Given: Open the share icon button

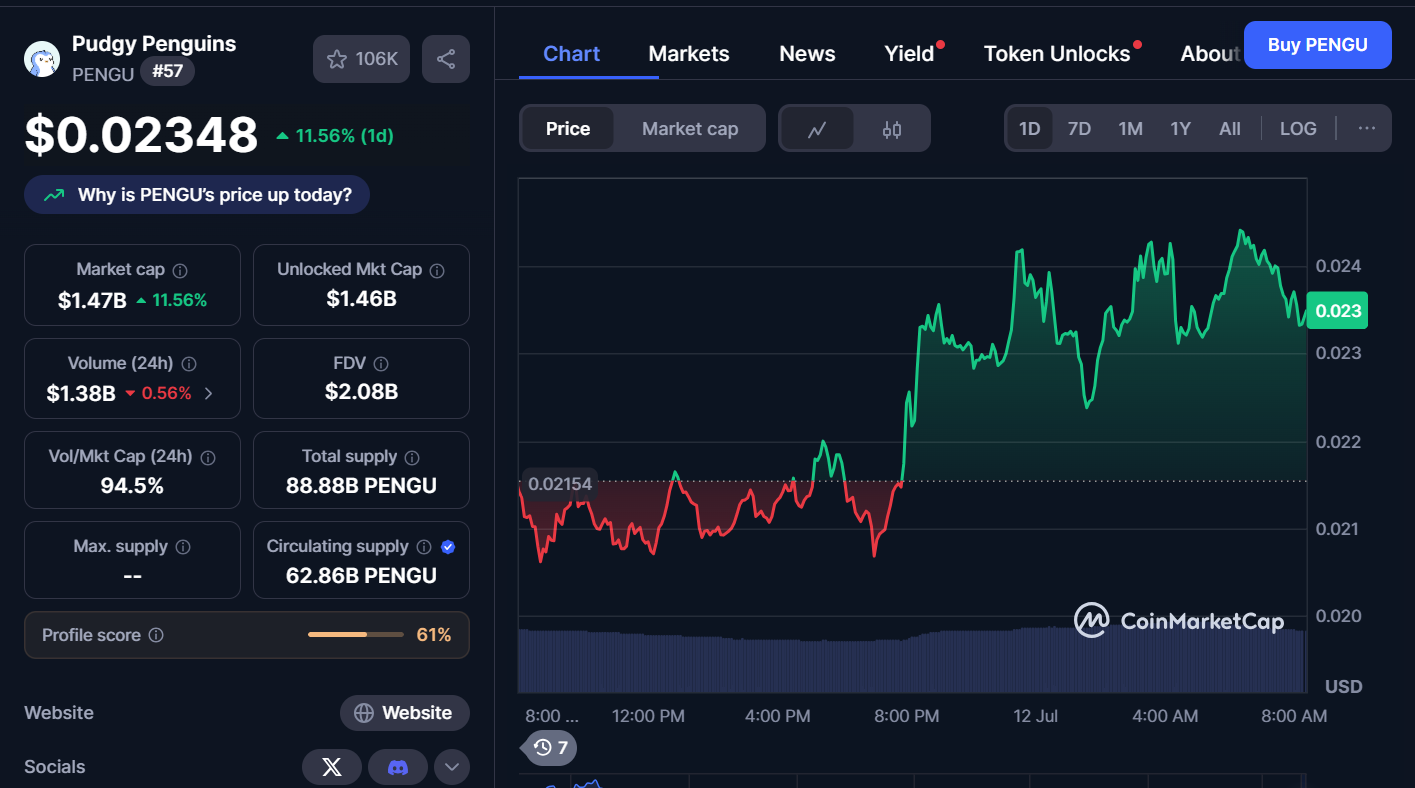Looking at the screenshot, I should click(x=446, y=59).
